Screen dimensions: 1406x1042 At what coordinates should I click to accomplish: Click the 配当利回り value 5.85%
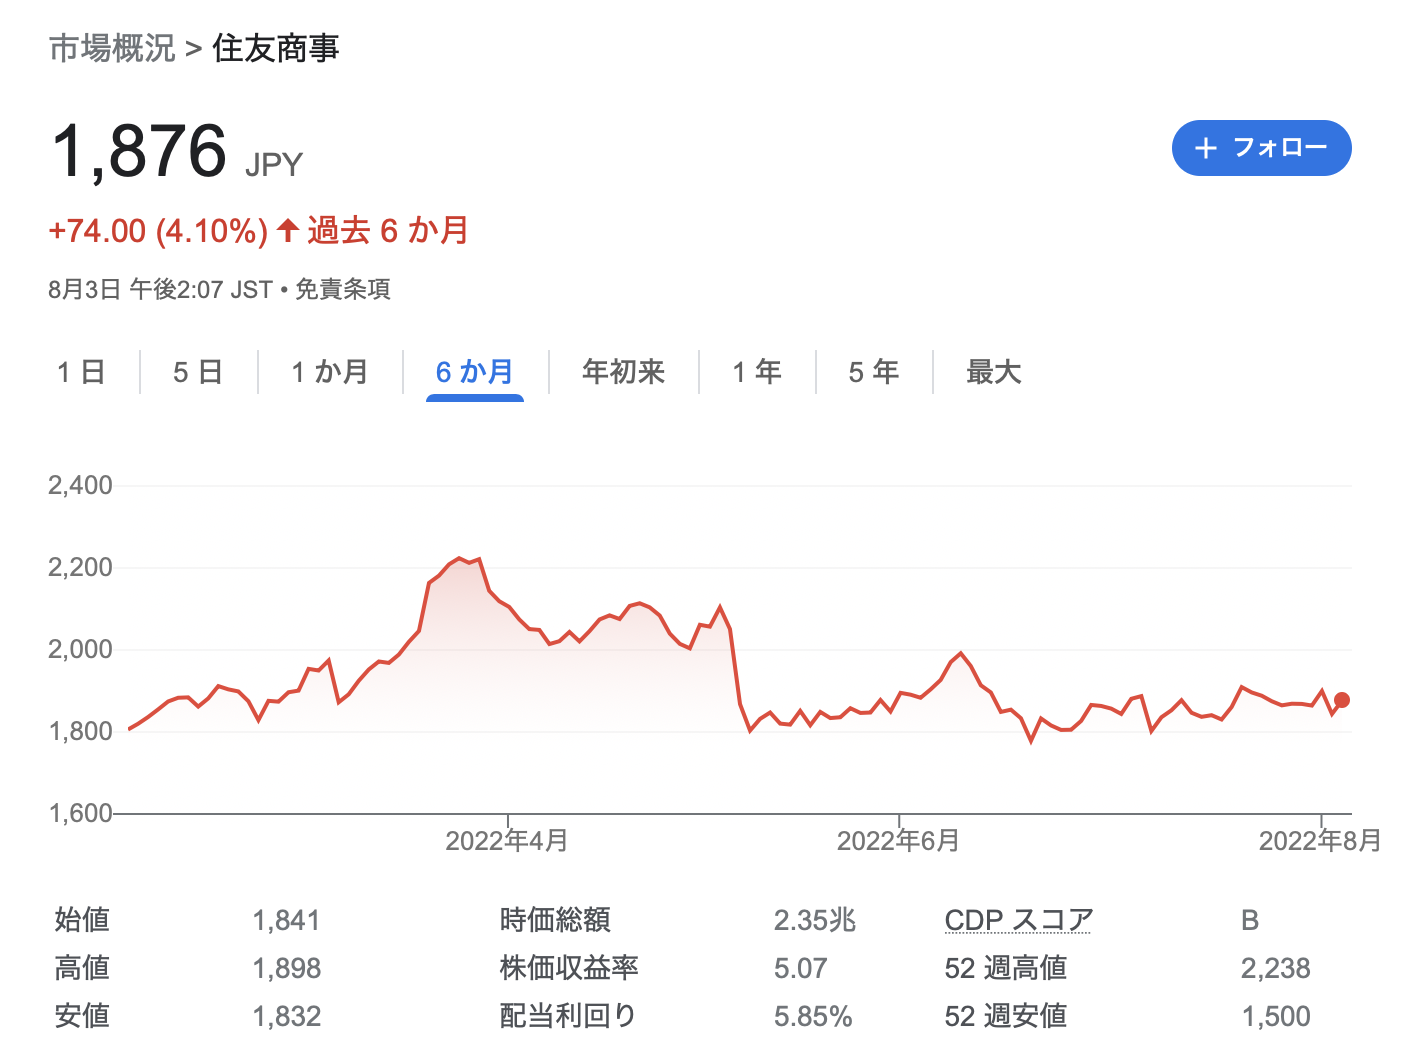tap(813, 1016)
